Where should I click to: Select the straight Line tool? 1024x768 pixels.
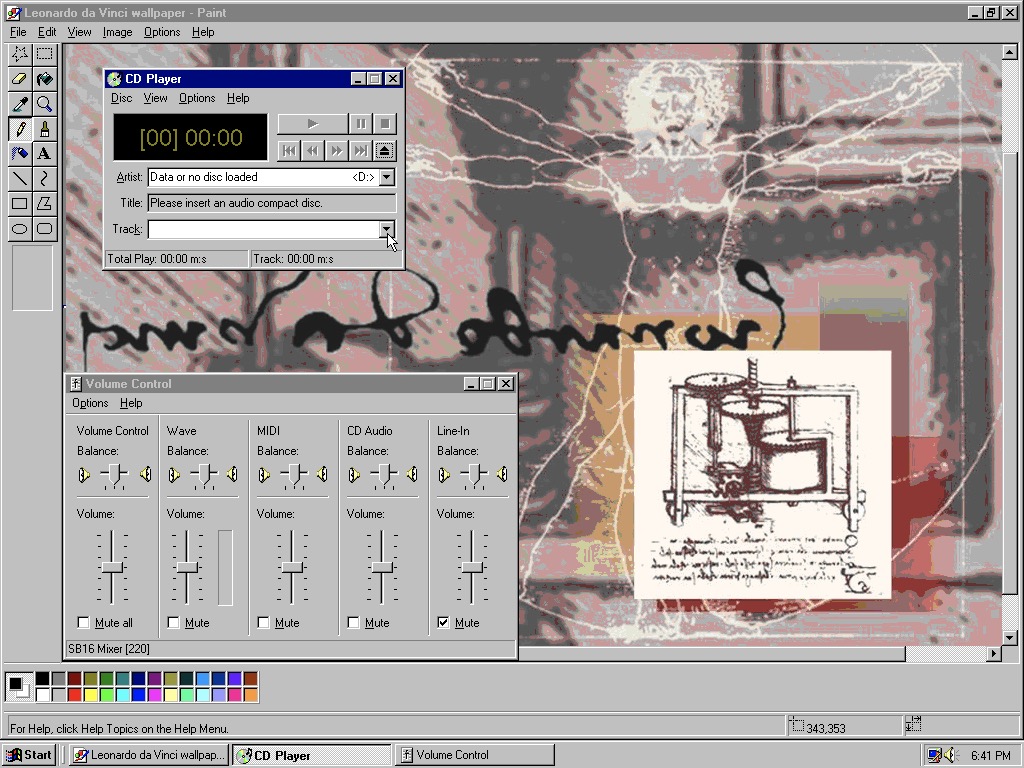click(20, 178)
